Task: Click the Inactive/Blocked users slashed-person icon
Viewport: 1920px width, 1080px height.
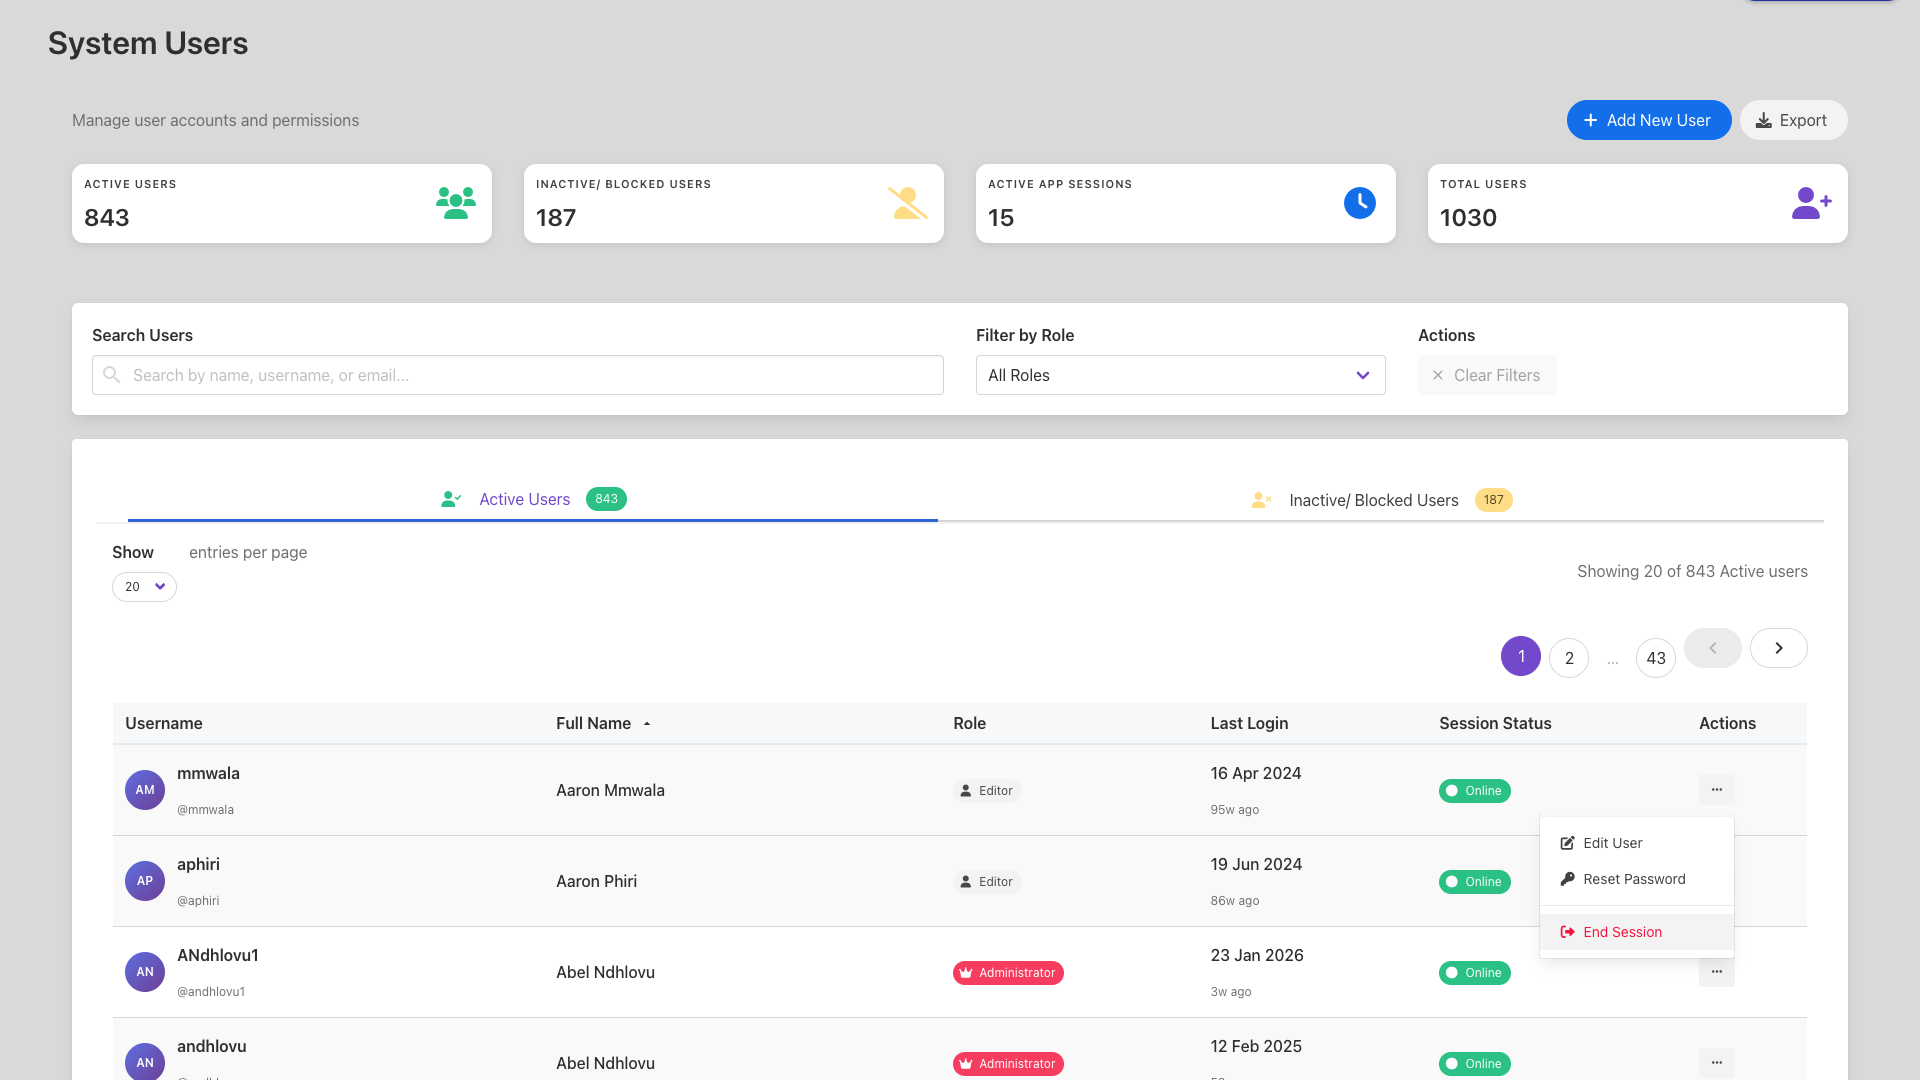Action: 907,203
